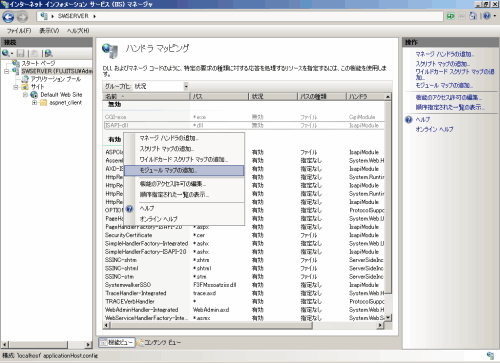The width and height of the screenshot is (500, 363).
Task: Switch to the コンテンツ ビュー tab
Action: 159,342
